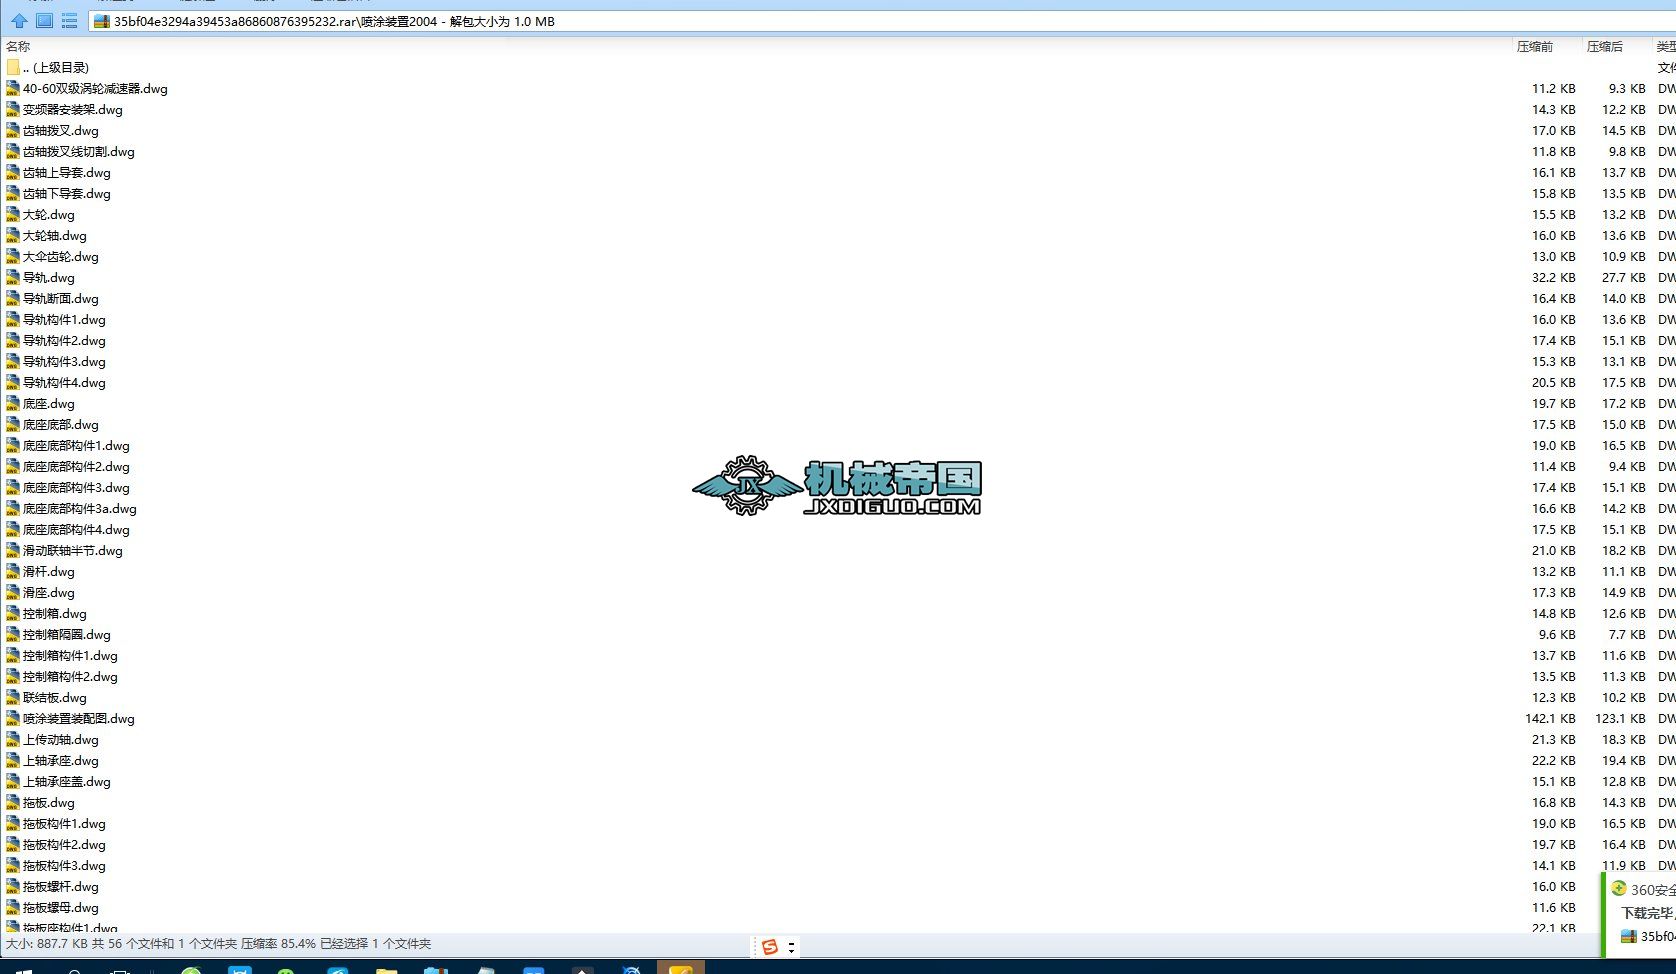Click the DWG icon beside 导轨.dwg
Image resolution: width=1676 pixels, height=974 pixels.
(x=12, y=277)
